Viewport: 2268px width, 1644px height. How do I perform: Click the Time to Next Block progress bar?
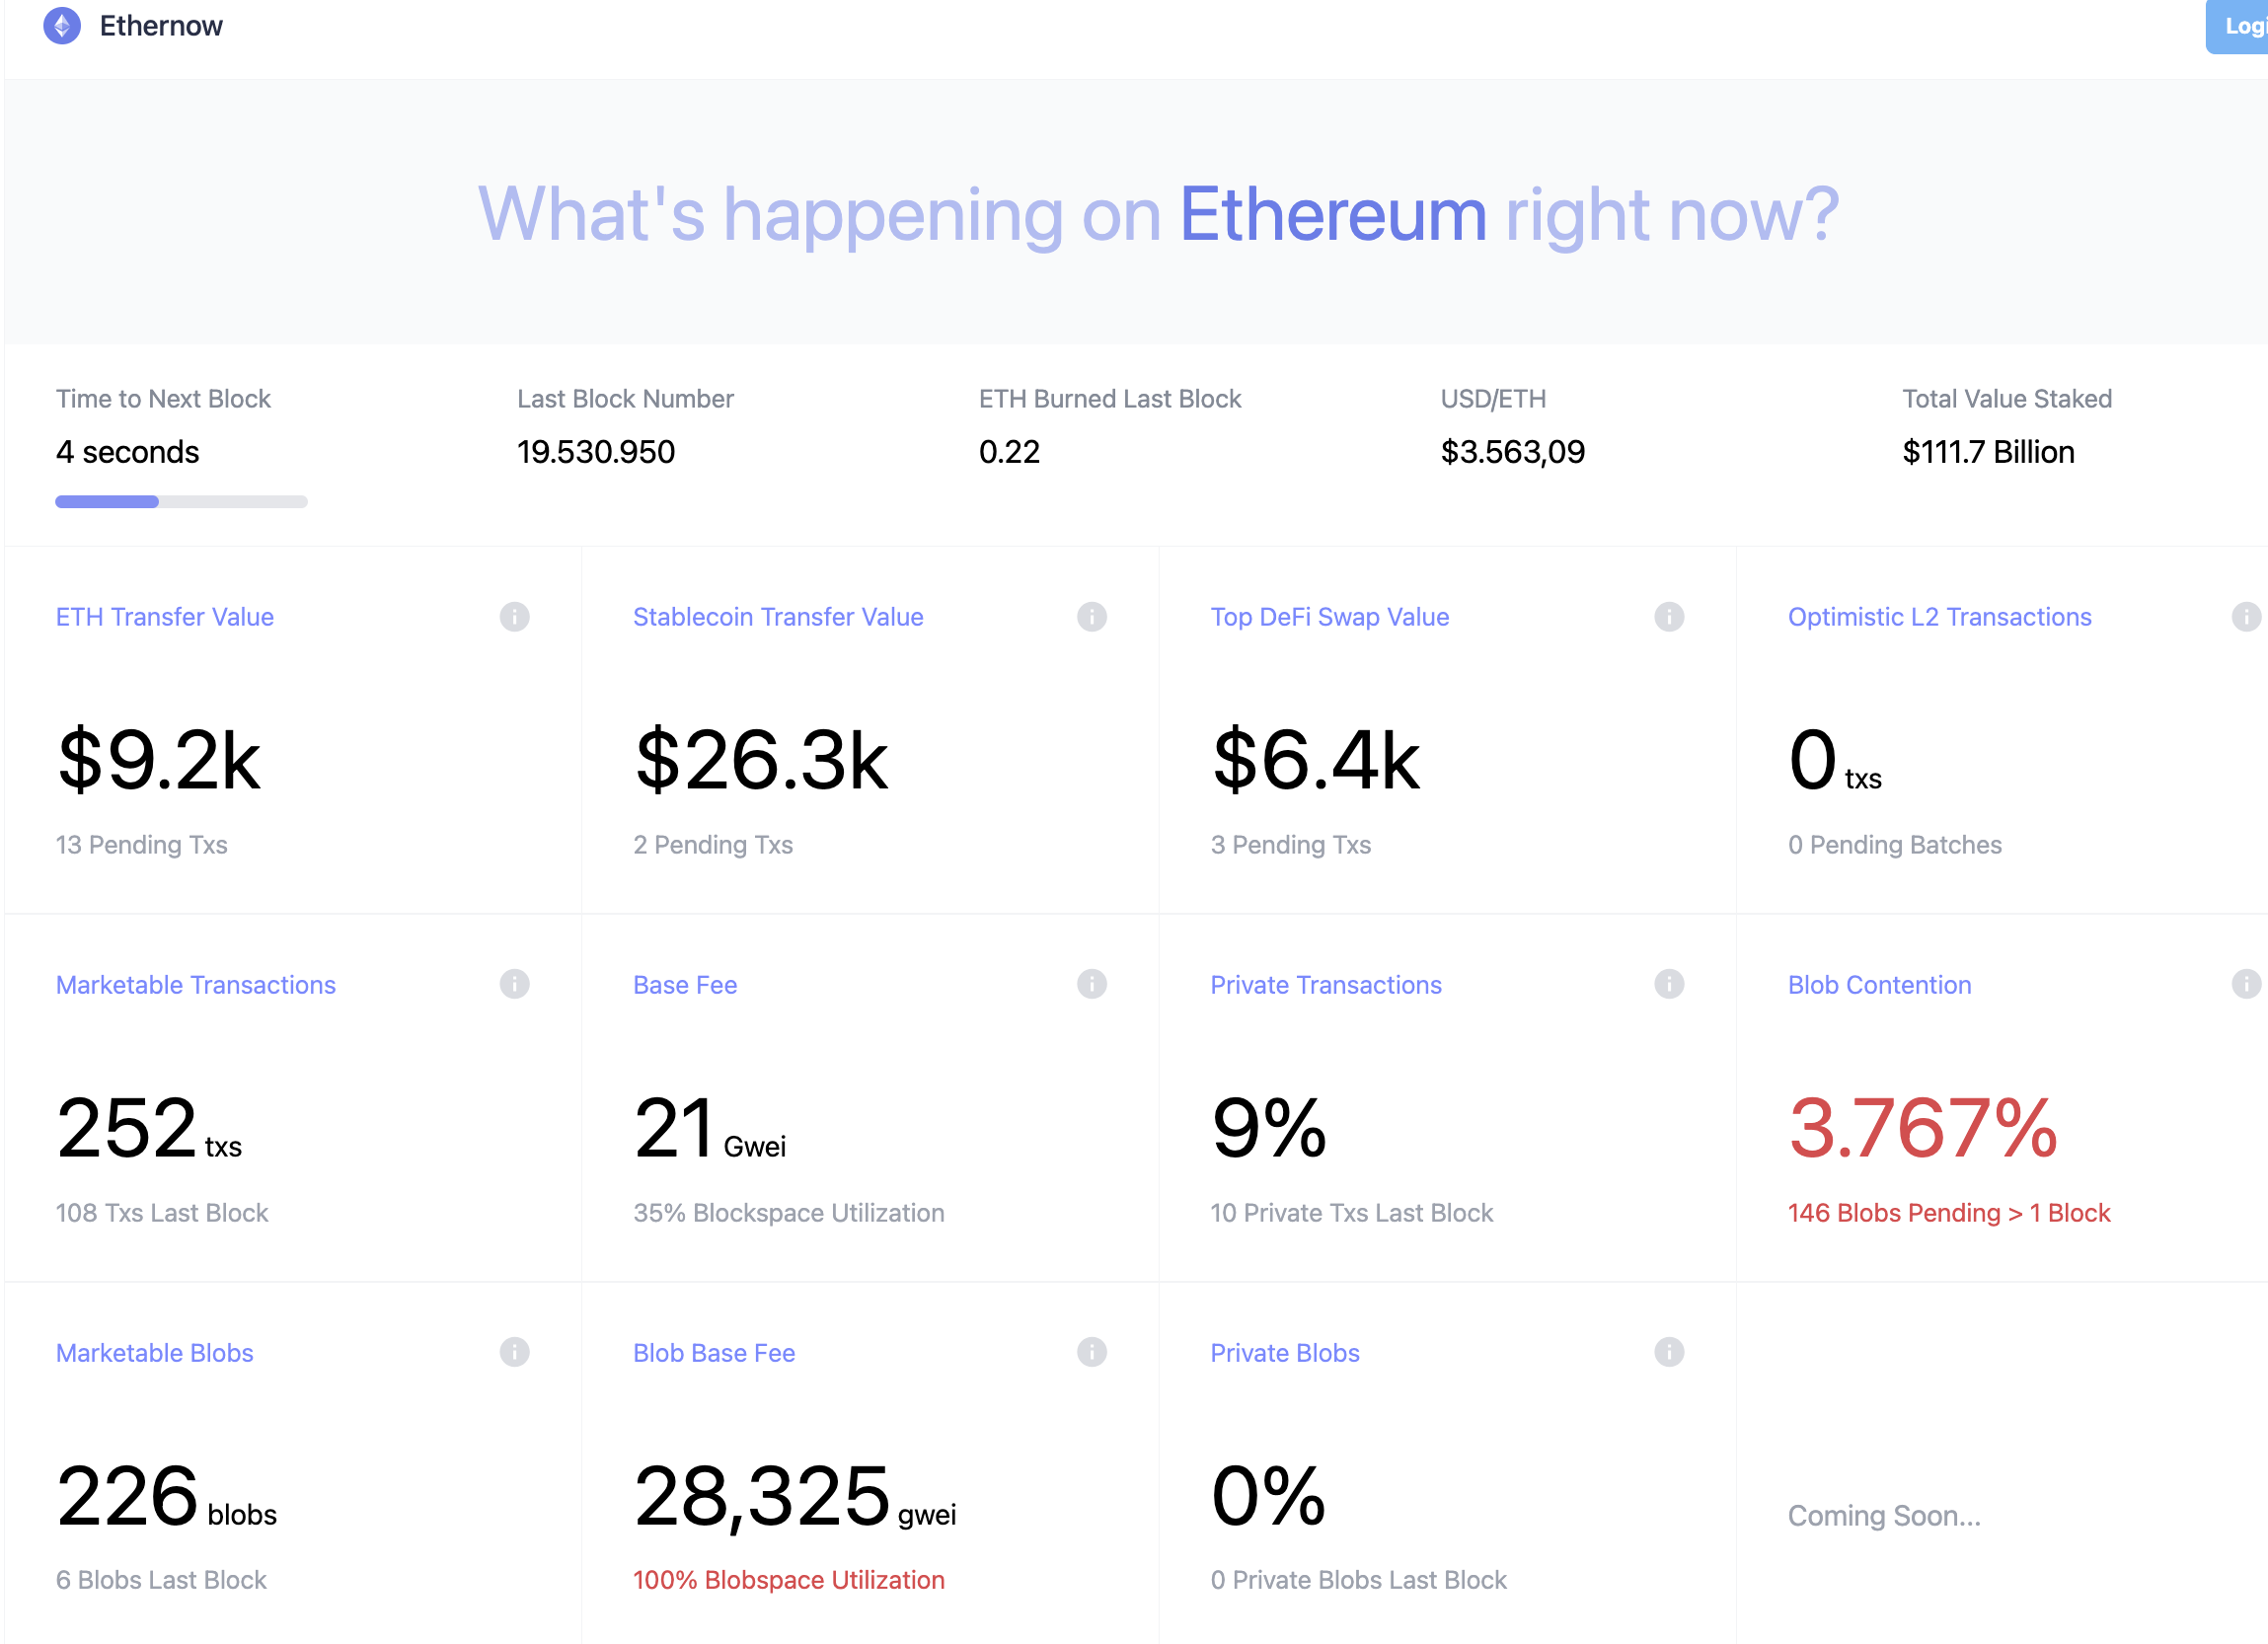coord(181,501)
